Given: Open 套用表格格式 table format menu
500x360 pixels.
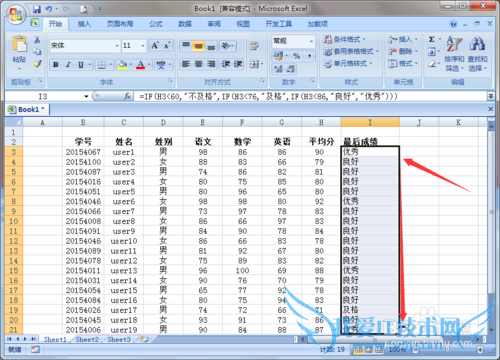Looking at the screenshot, I should click(351, 51).
